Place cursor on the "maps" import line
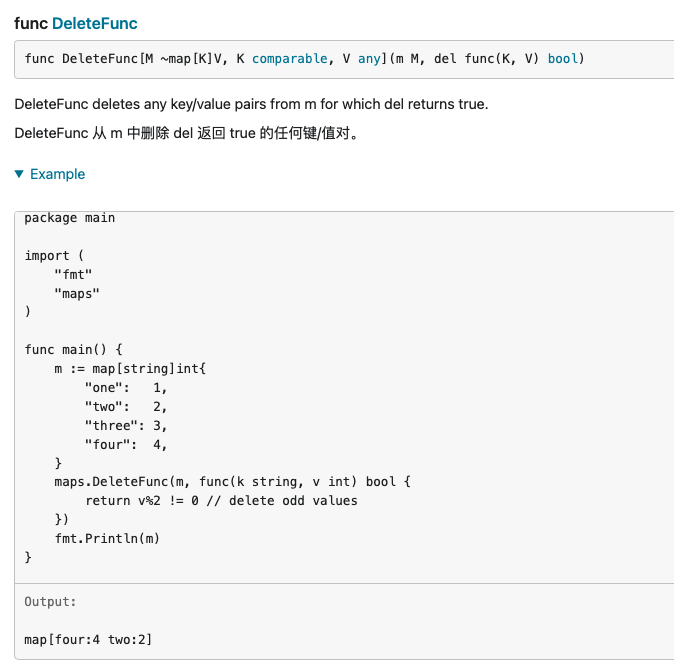 pyautogui.click(x=77, y=293)
